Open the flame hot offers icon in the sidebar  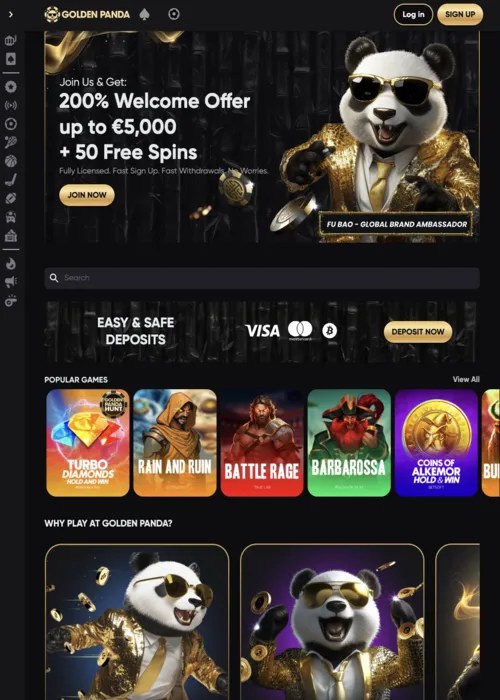[11, 264]
